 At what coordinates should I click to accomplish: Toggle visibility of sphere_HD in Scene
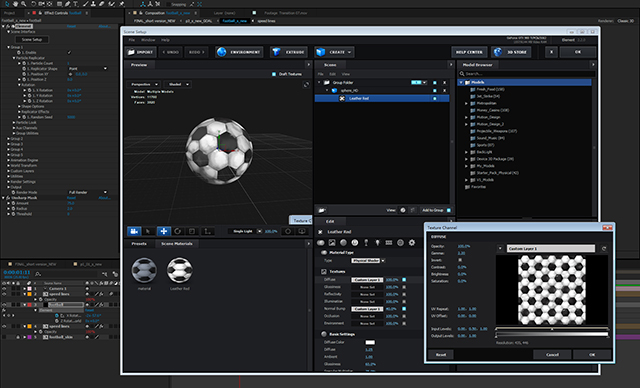coord(435,91)
